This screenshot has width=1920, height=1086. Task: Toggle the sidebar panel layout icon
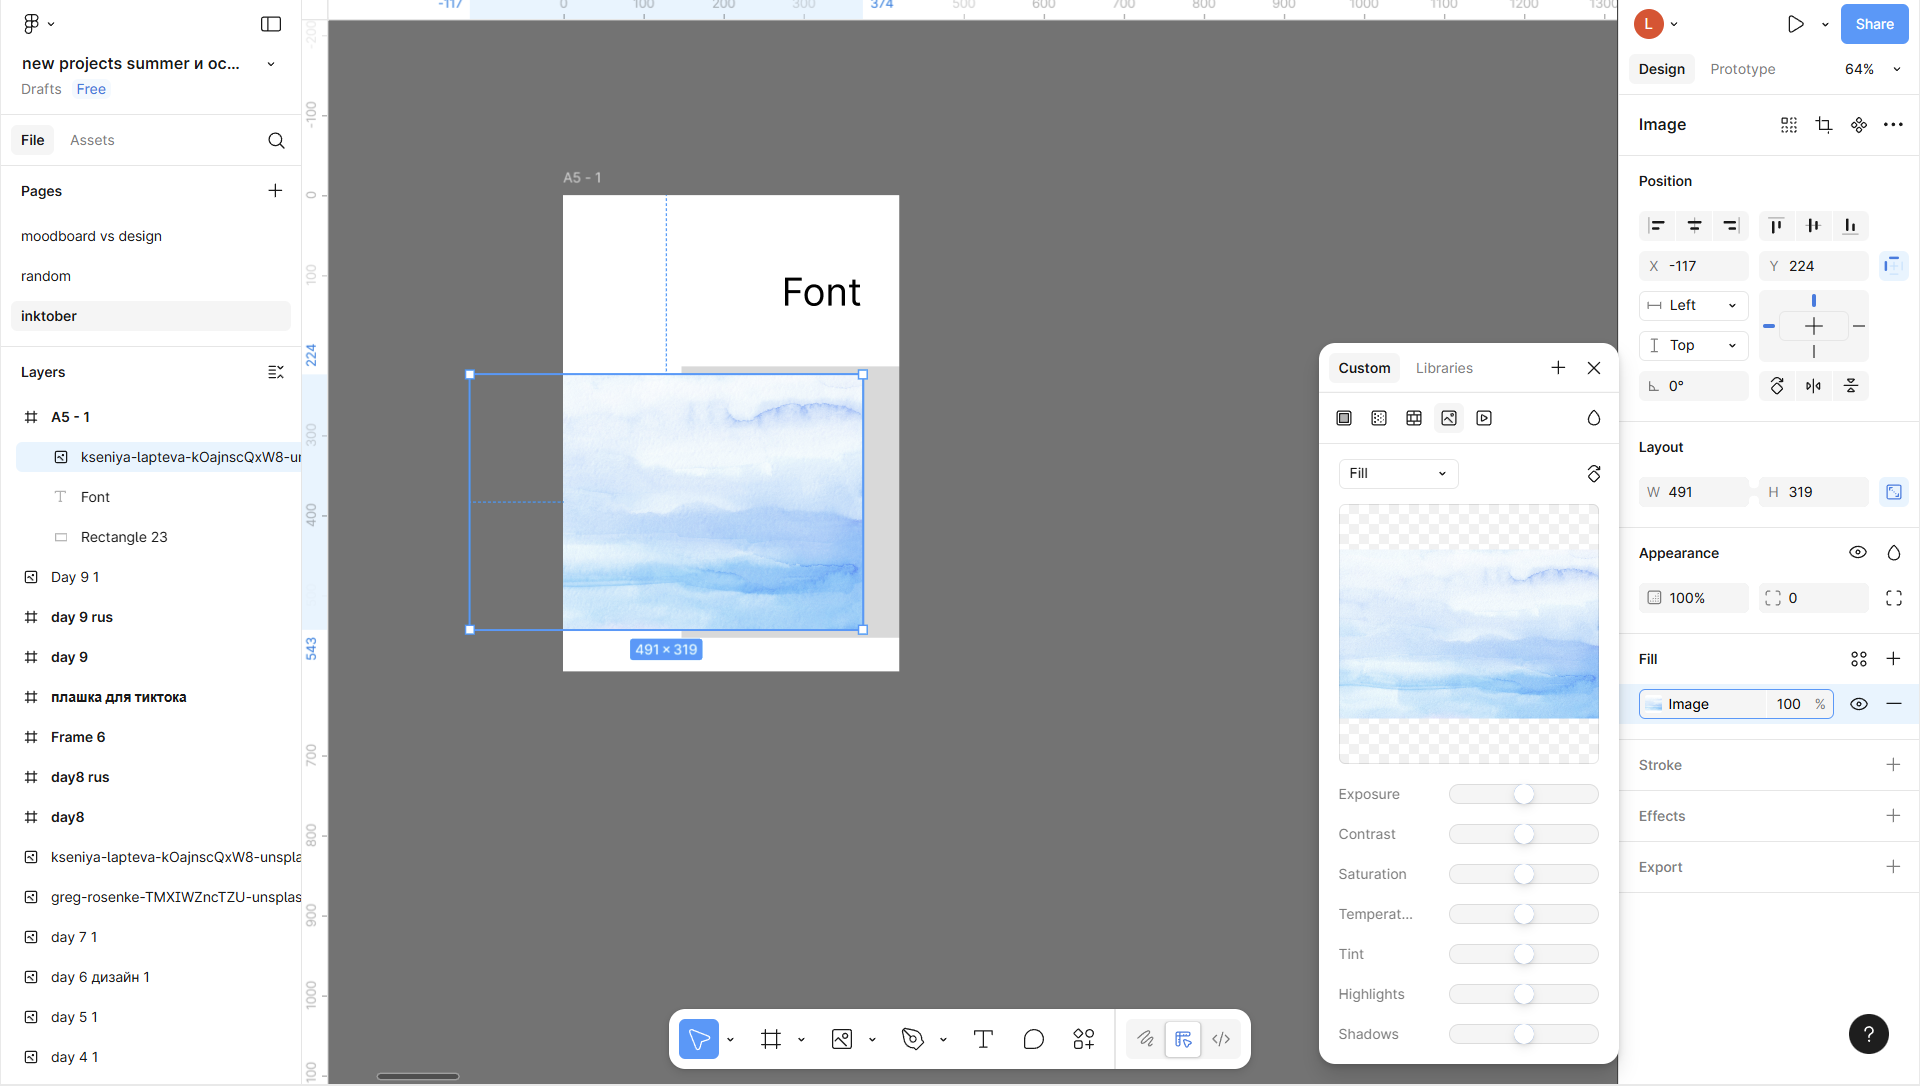pyautogui.click(x=271, y=24)
